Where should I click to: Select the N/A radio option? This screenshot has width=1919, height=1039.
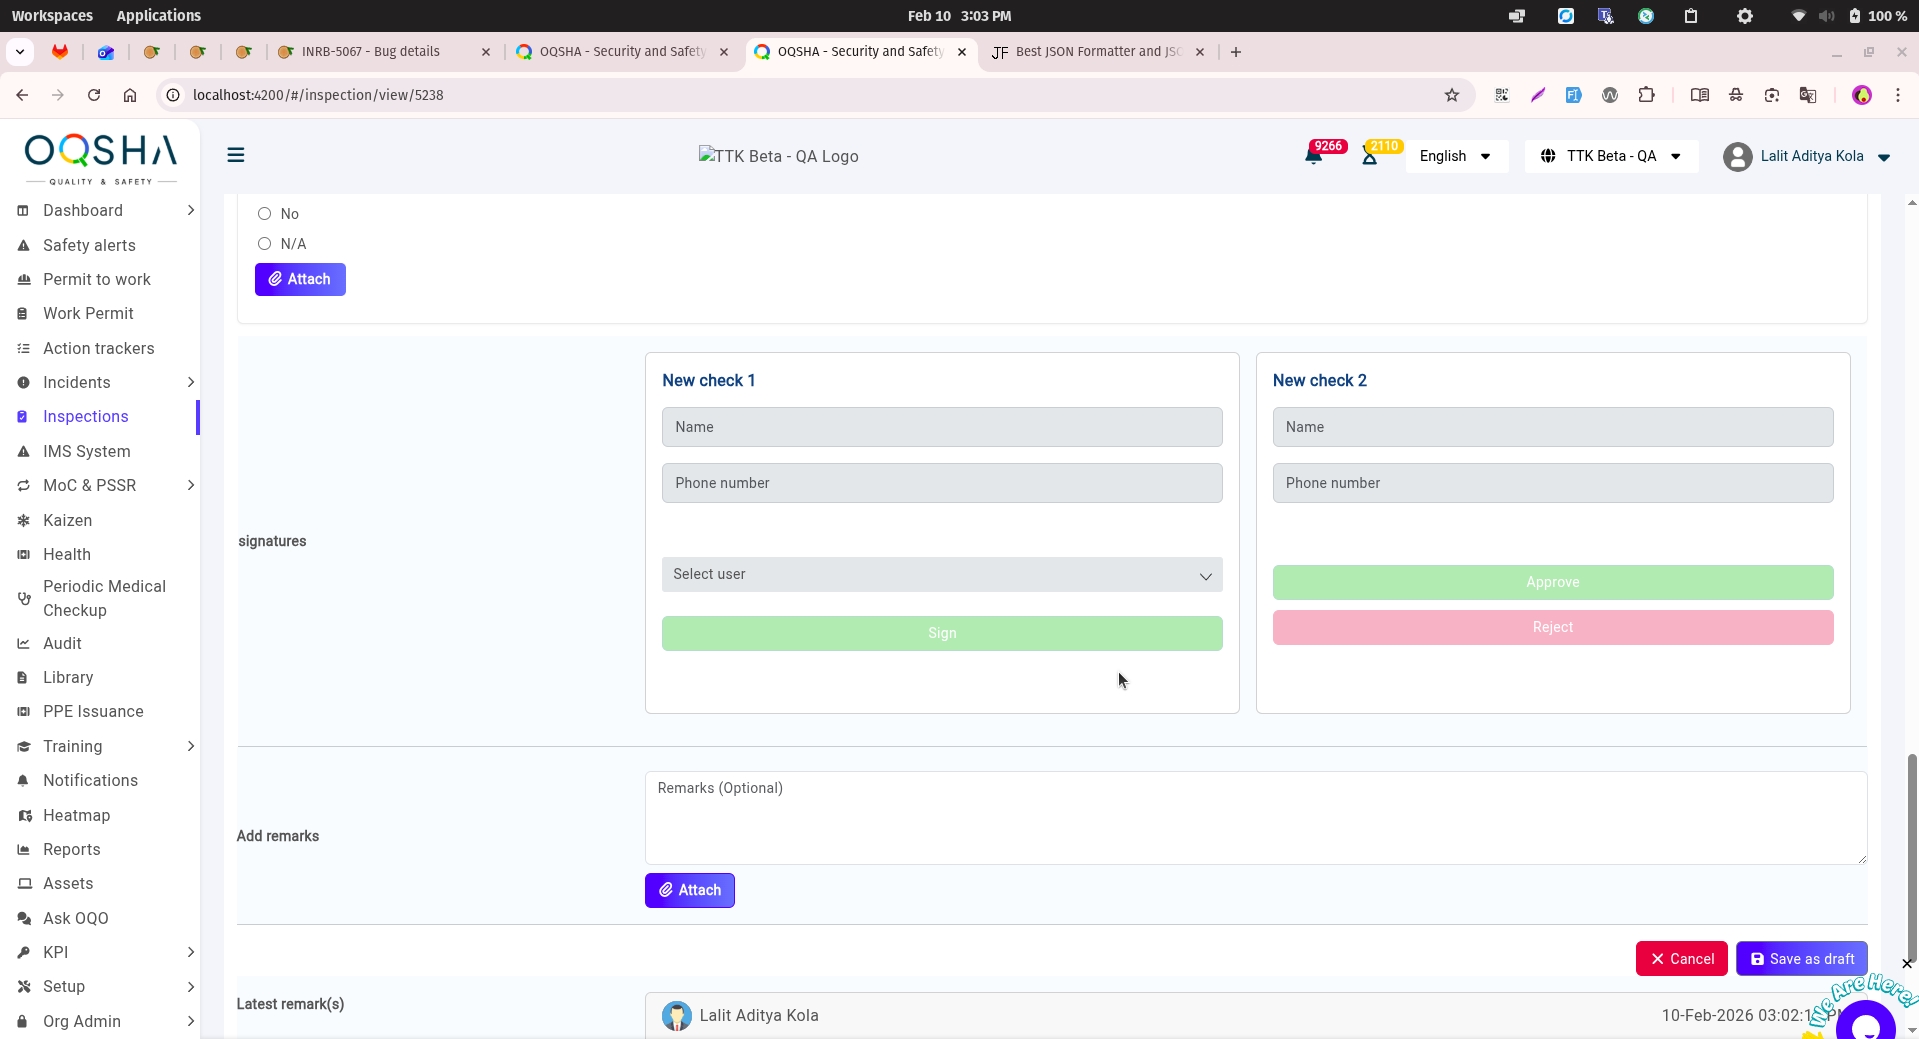coord(265,244)
